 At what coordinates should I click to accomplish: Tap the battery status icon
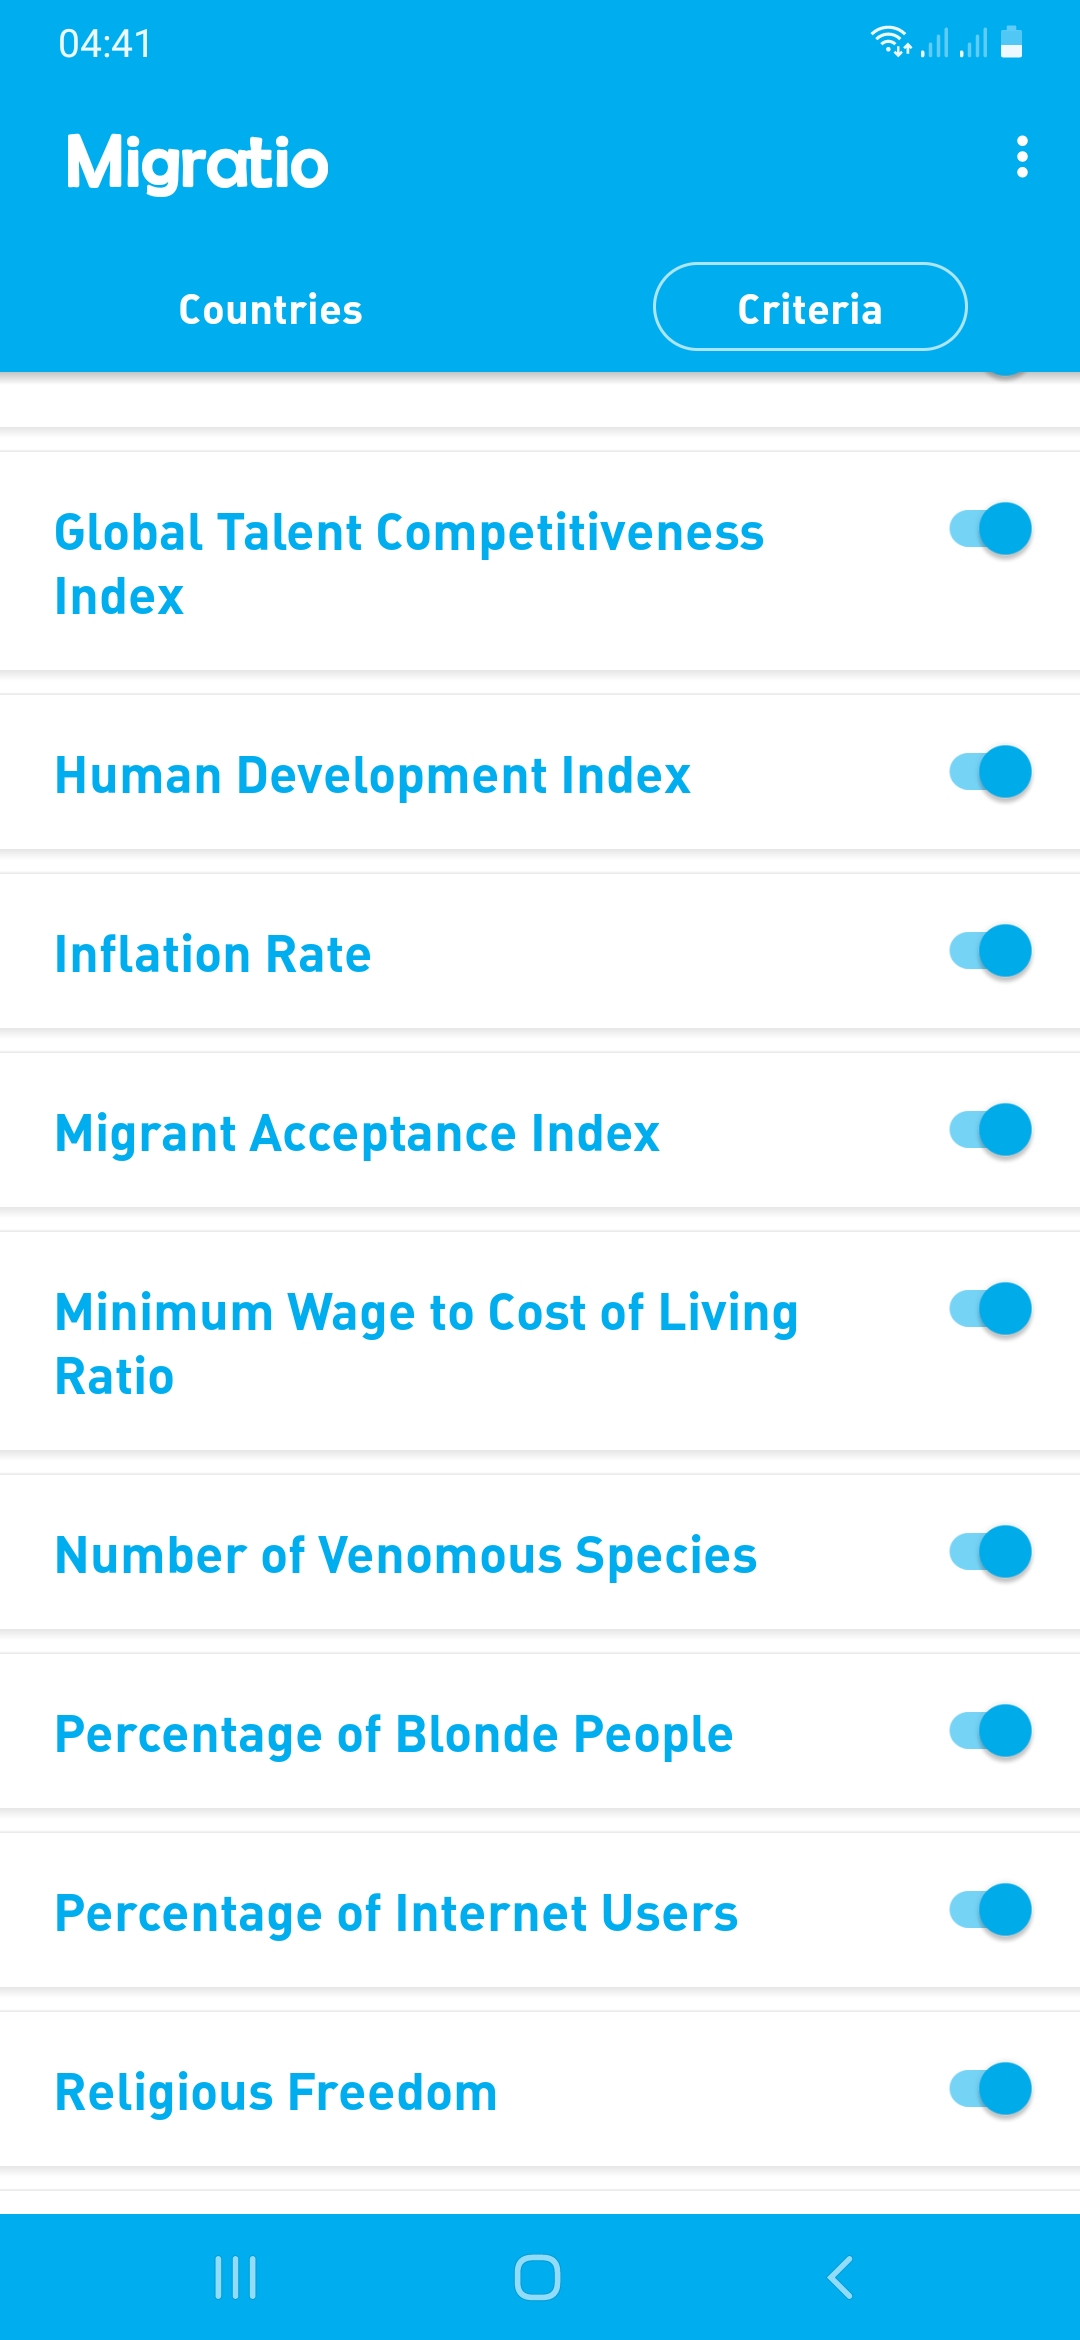click(1011, 43)
